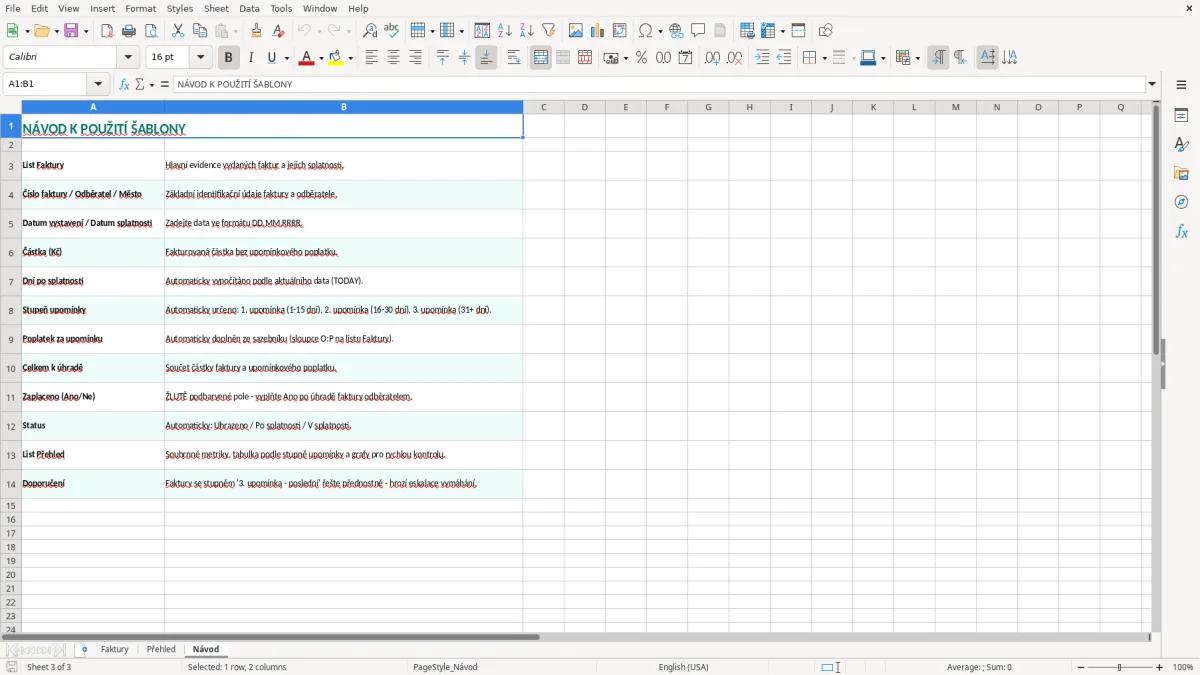Click the Export as PDF icon
This screenshot has width=1200, height=675.
click(x=107, y=31)
